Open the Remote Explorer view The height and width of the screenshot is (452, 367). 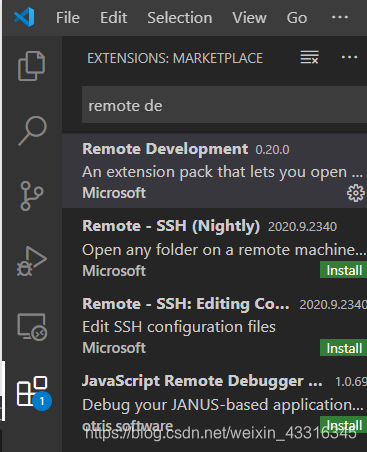[x=32, y=326]
